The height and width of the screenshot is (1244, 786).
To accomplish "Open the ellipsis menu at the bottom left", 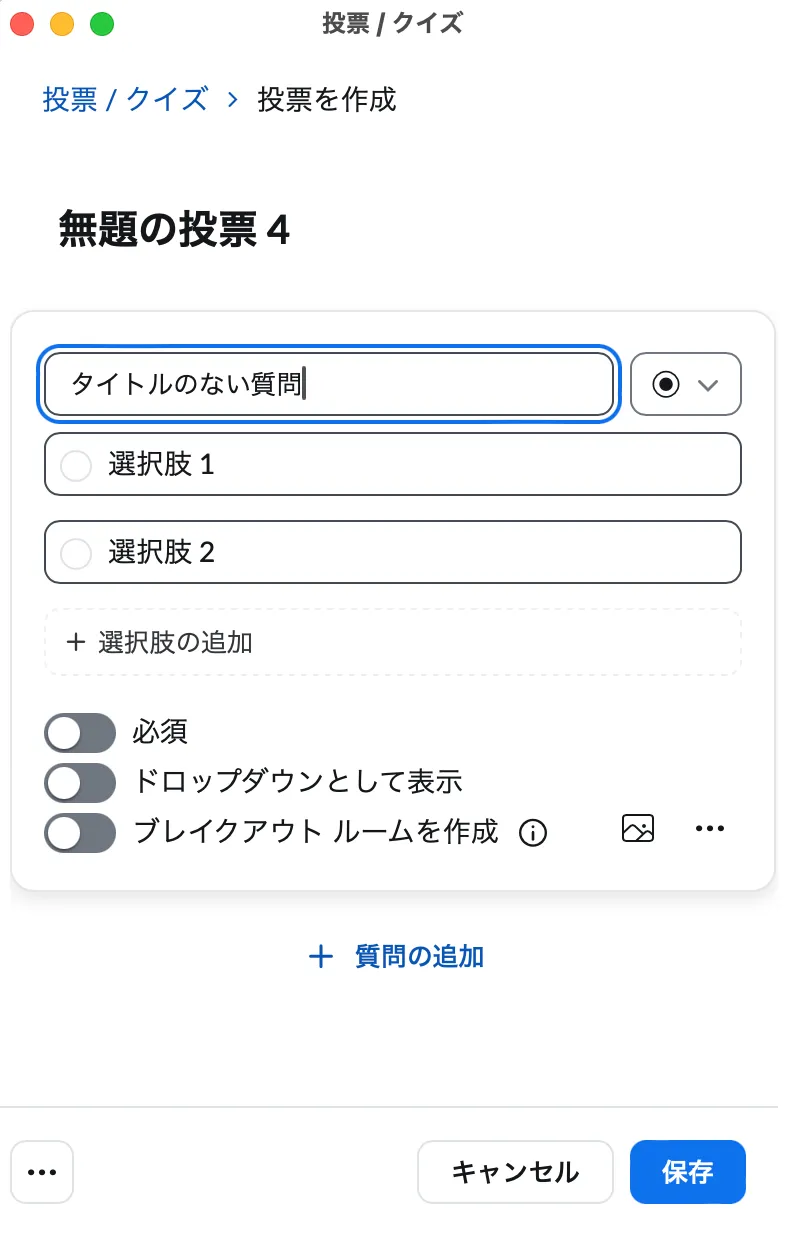I will pyautogui.click(x=42, y=1172).
